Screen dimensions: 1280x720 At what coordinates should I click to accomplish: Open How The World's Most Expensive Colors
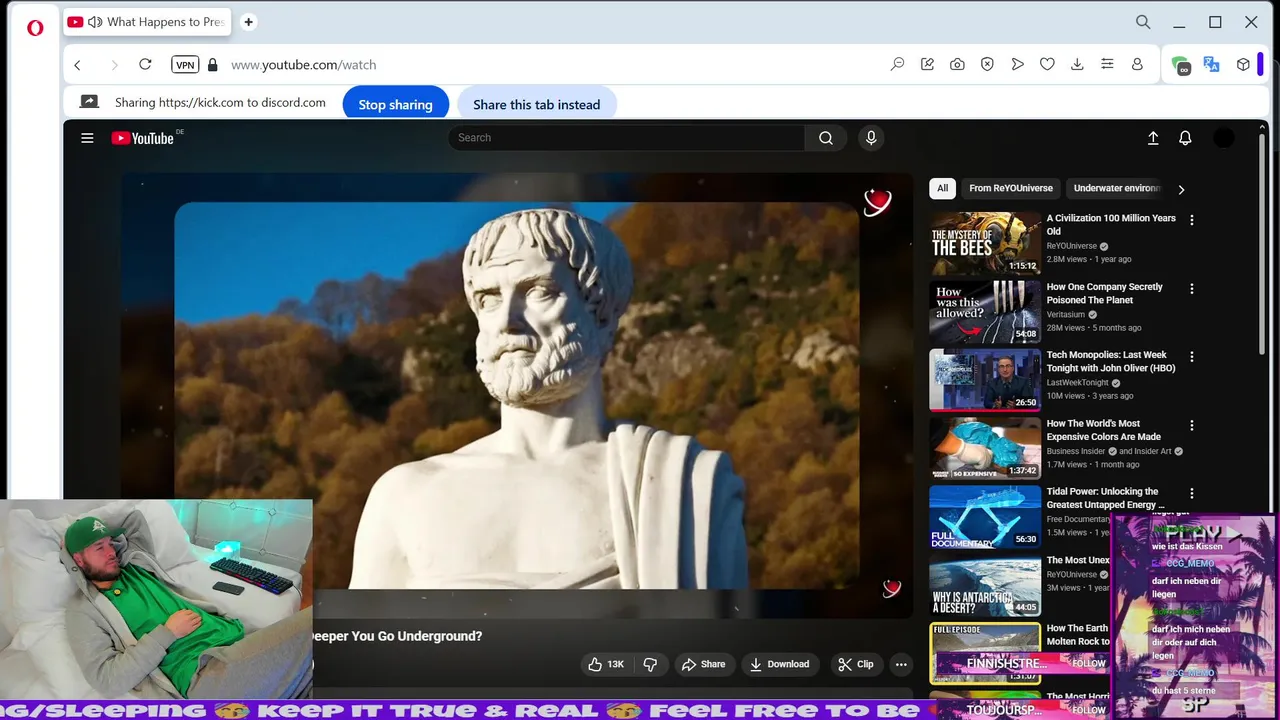pos(1104,430)
